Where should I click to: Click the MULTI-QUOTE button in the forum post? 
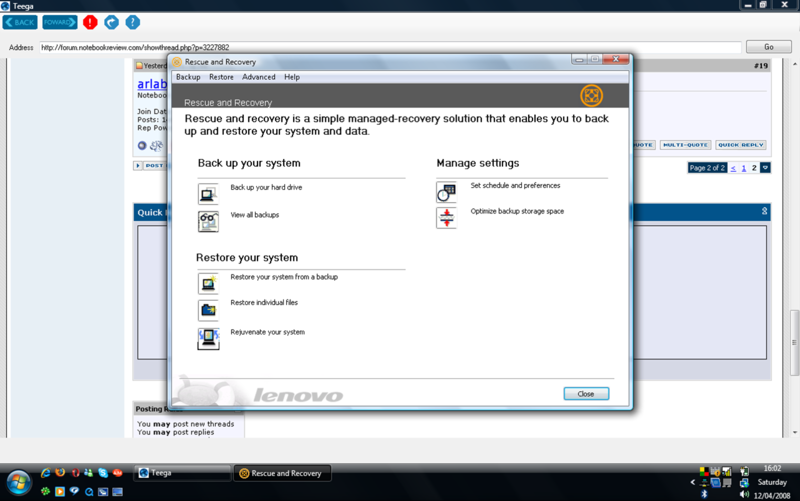click(x=685, y=145)
